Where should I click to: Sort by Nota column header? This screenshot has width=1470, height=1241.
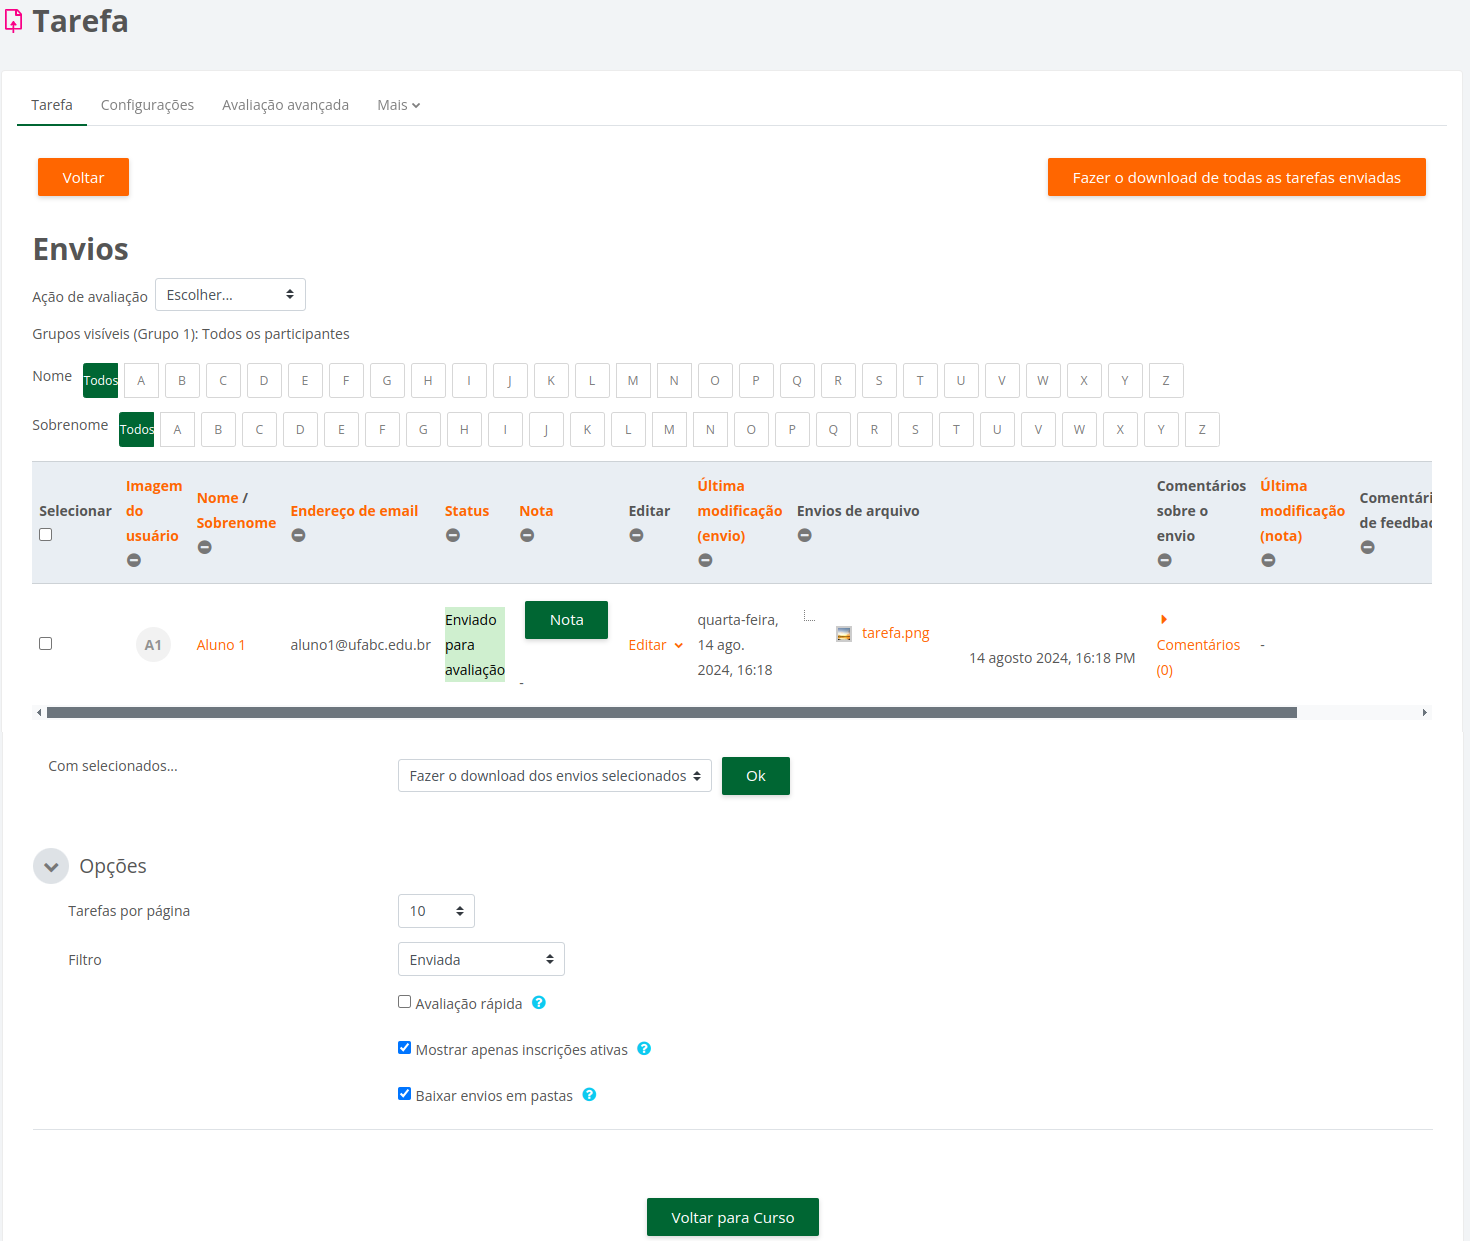click(536, 511)
